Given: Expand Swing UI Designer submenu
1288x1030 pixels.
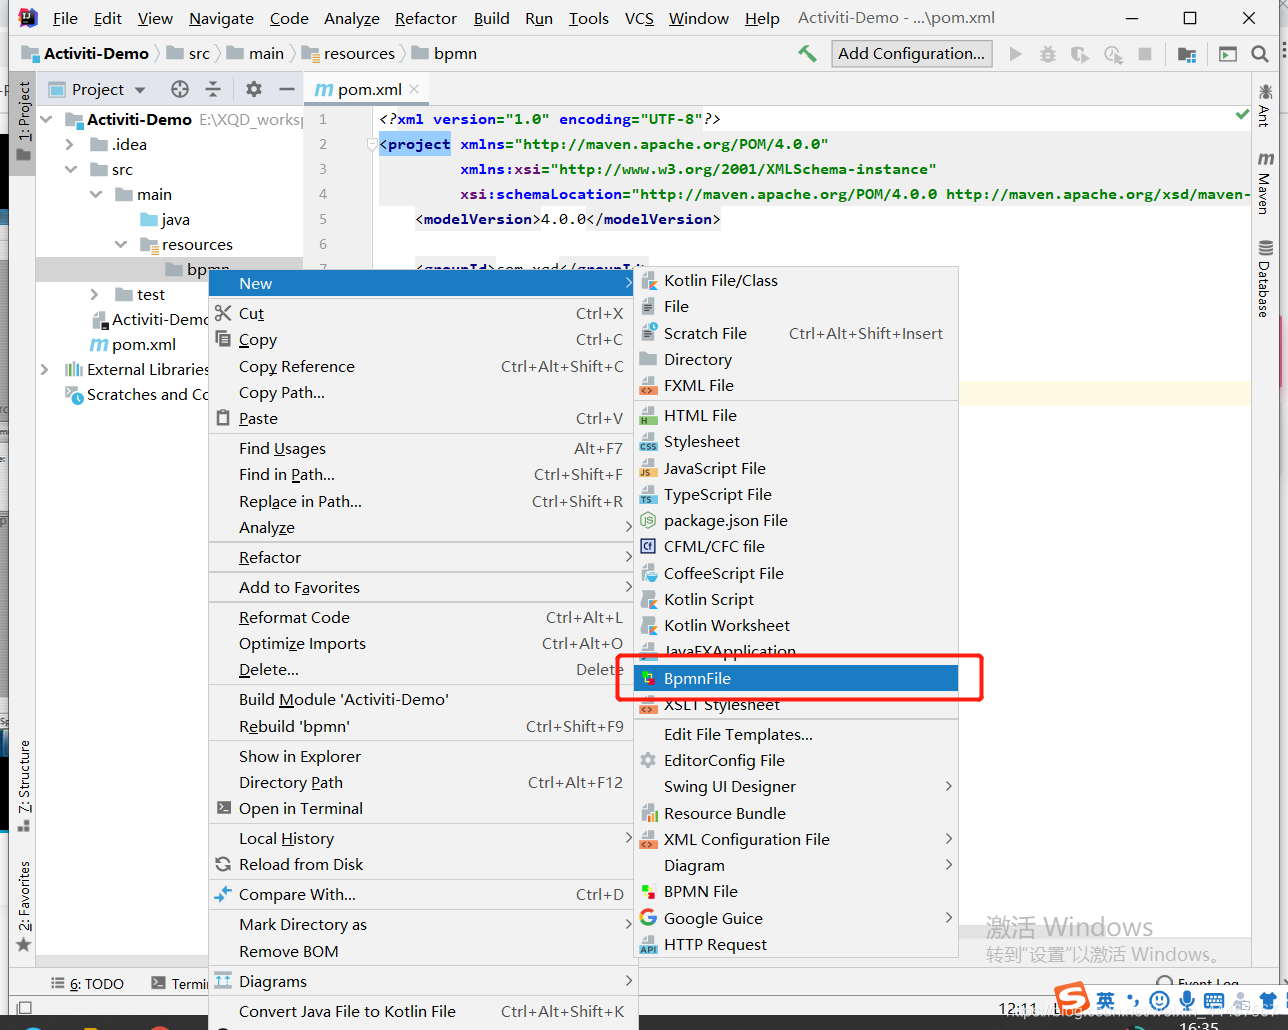Looking at the screenshot, I should pyautogui.click(x=796, y=786).
